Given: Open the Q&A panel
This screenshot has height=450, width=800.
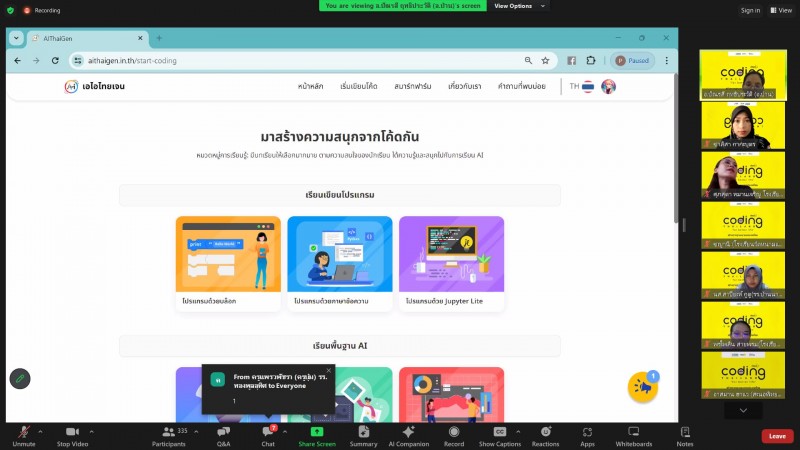Looking at the screenshot, I should pos(223,436).
